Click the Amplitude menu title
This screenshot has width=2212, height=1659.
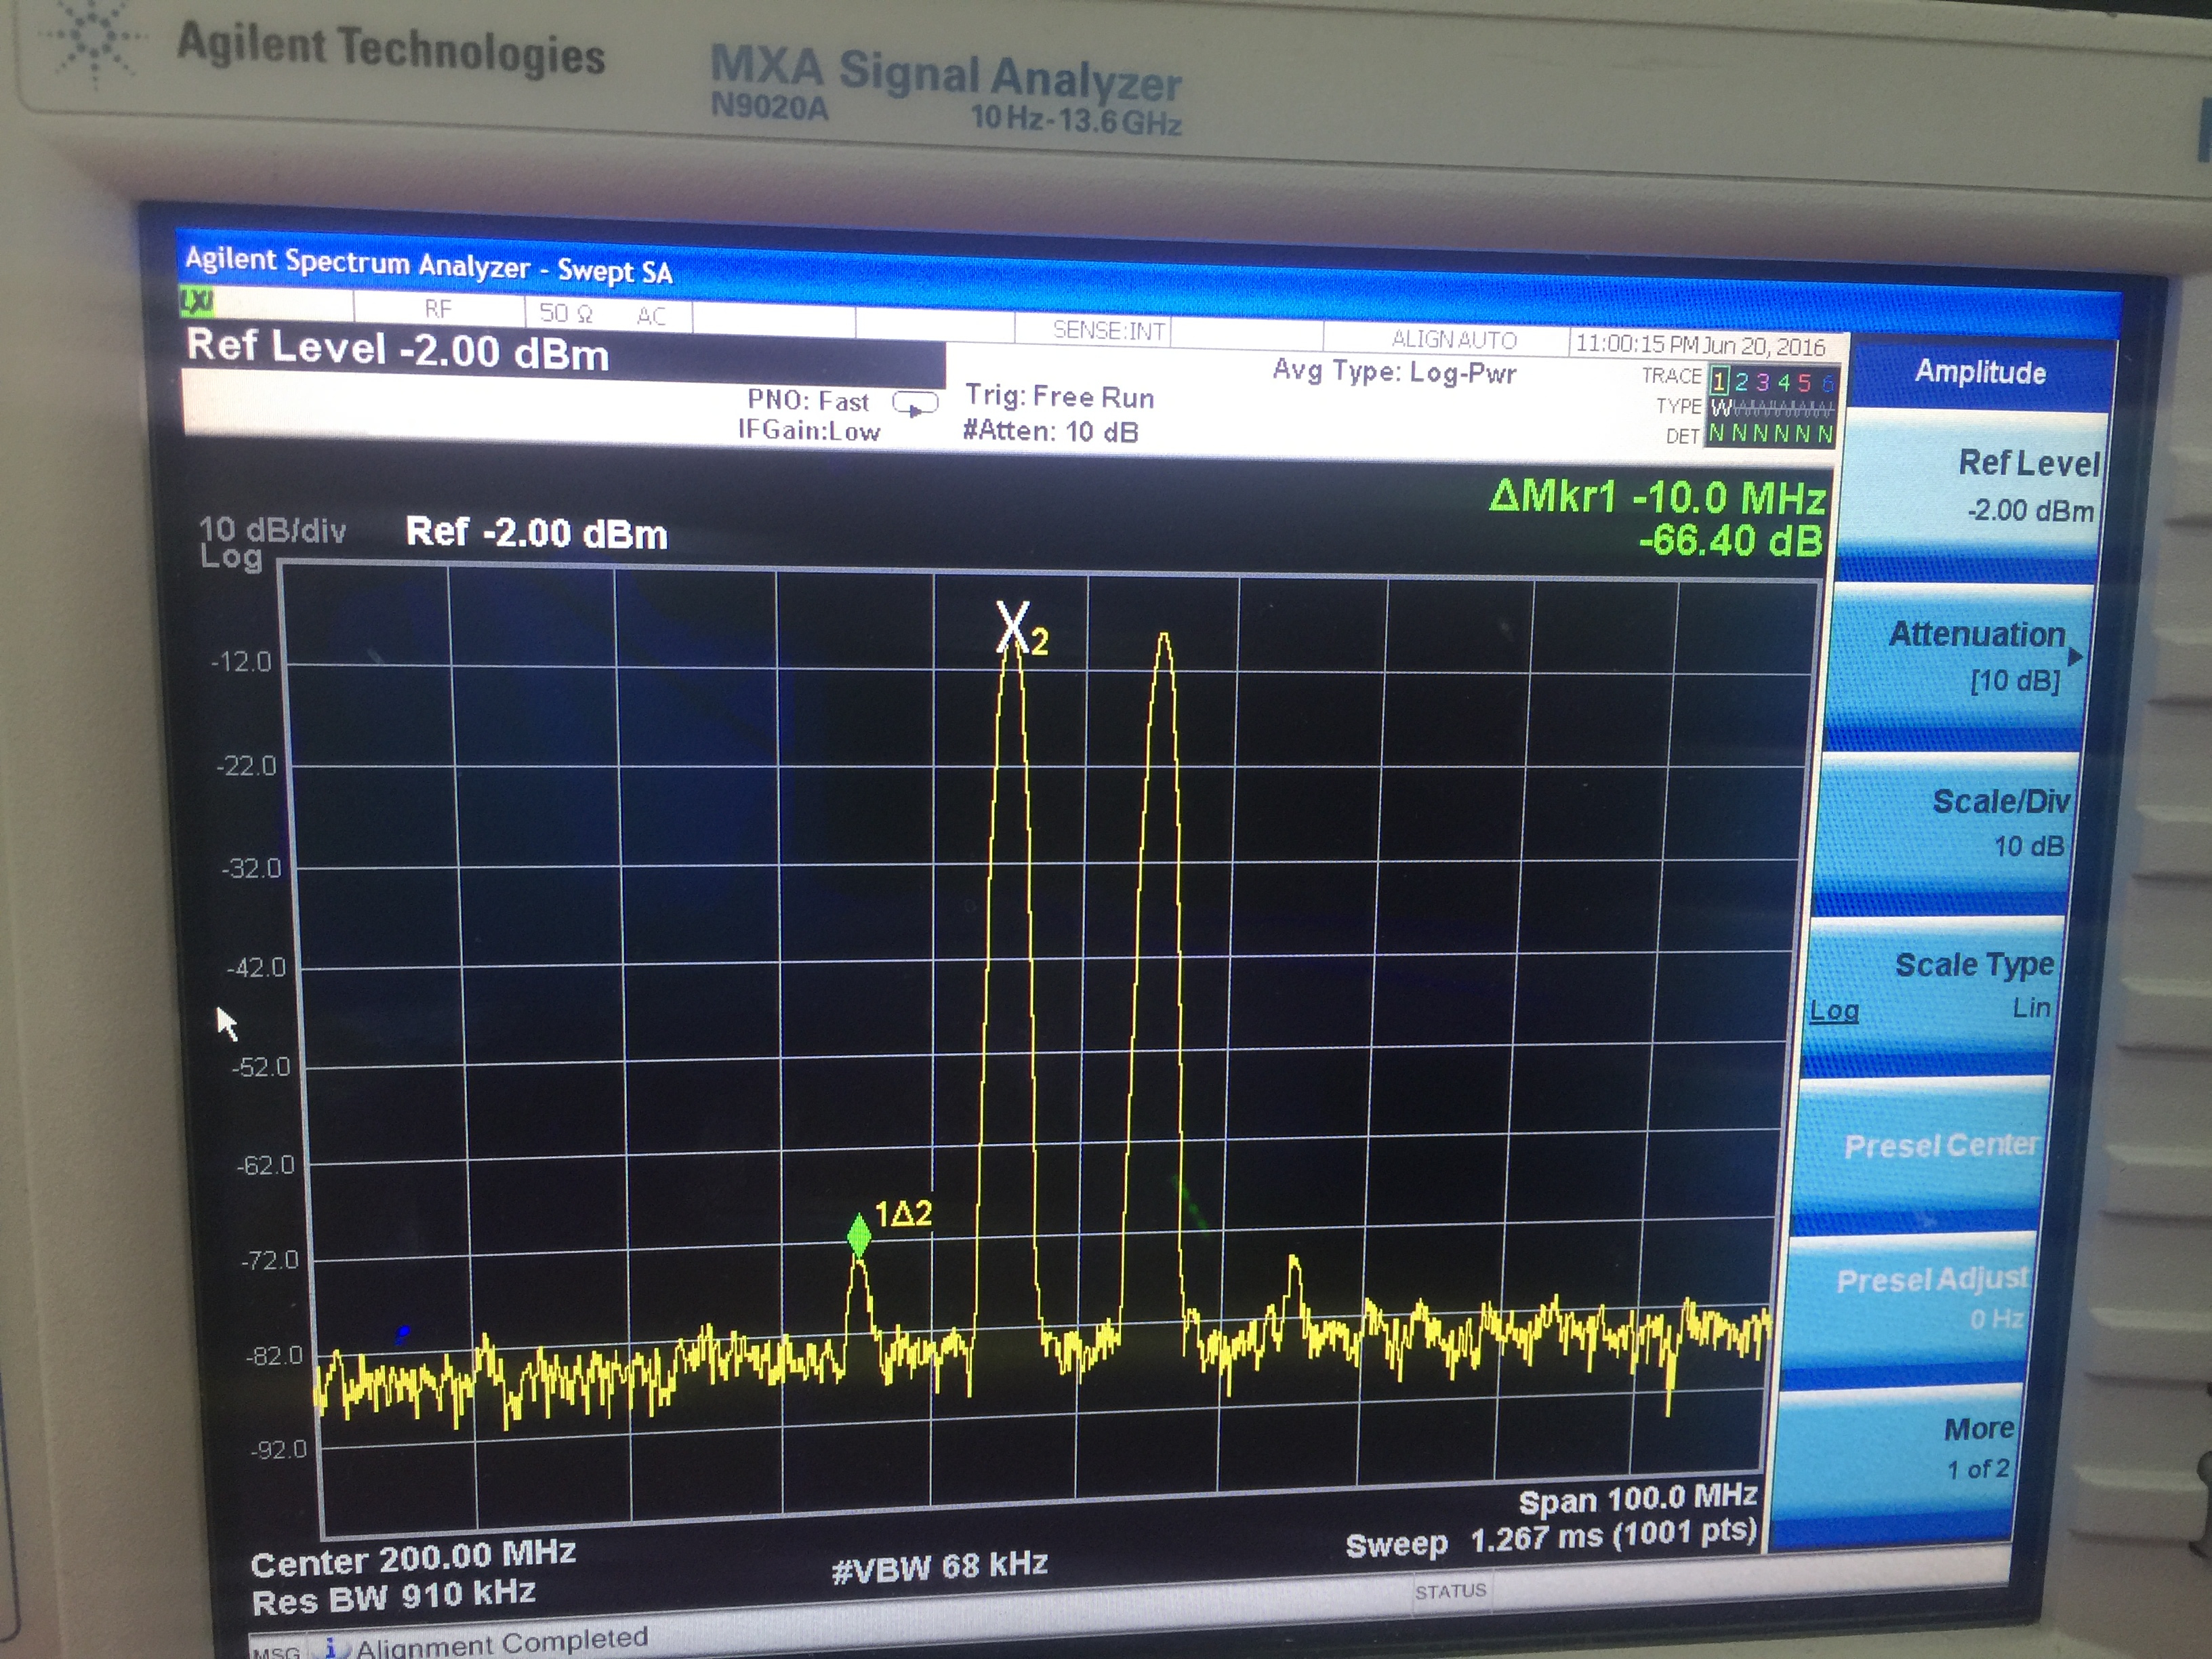(x=1980, y=372)
